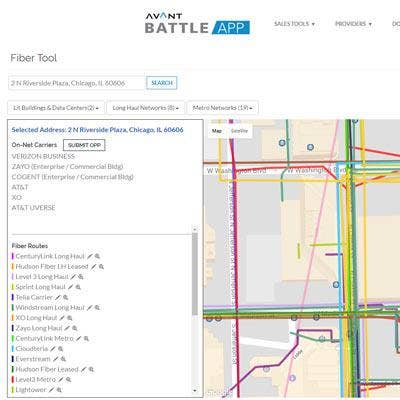Click the address search input field
The image size is (400, 400).
pyautogui.click(x=77, y=83)
